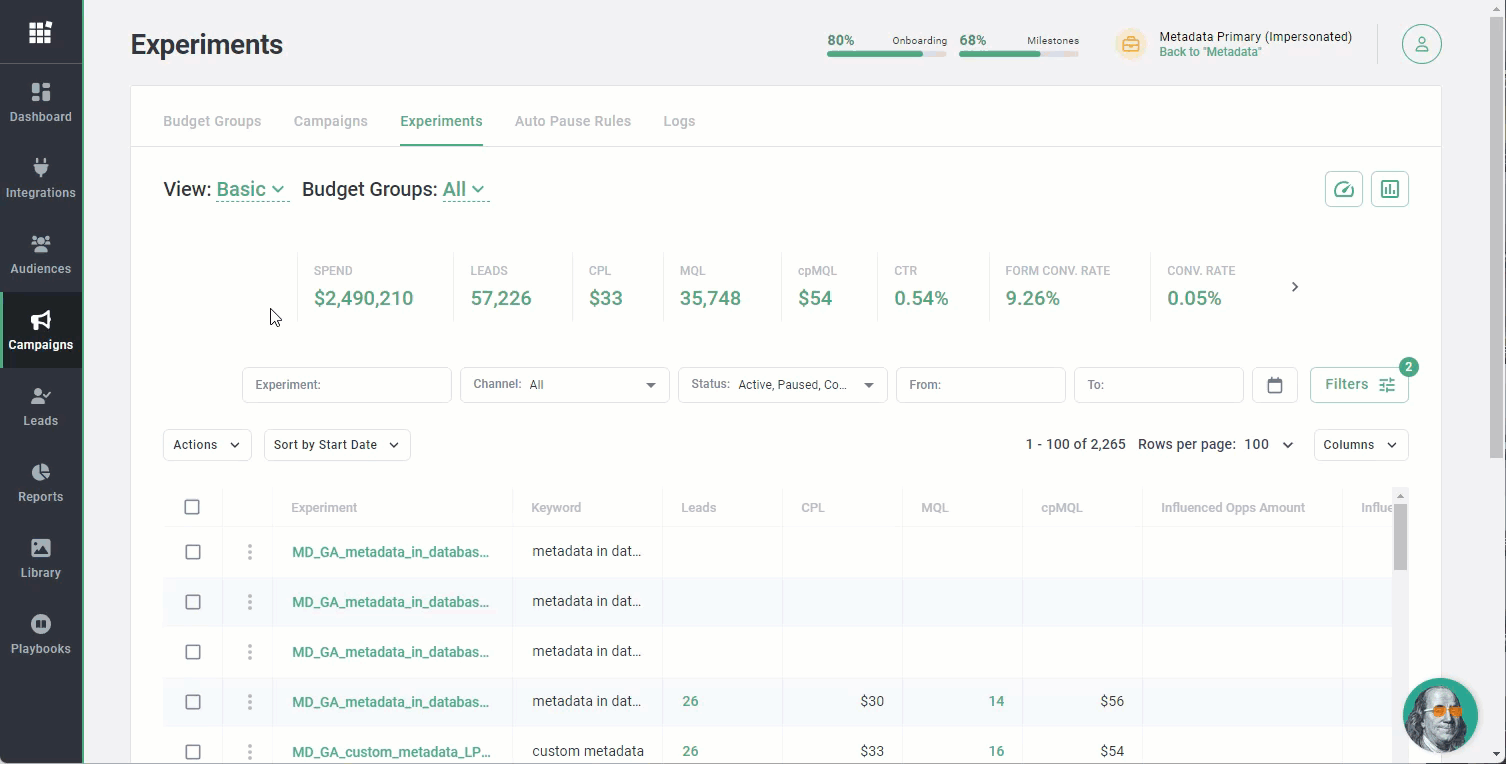Open the calendar date picker icon
Screen dimensions: 1506x764
(x=1274, y=385)
